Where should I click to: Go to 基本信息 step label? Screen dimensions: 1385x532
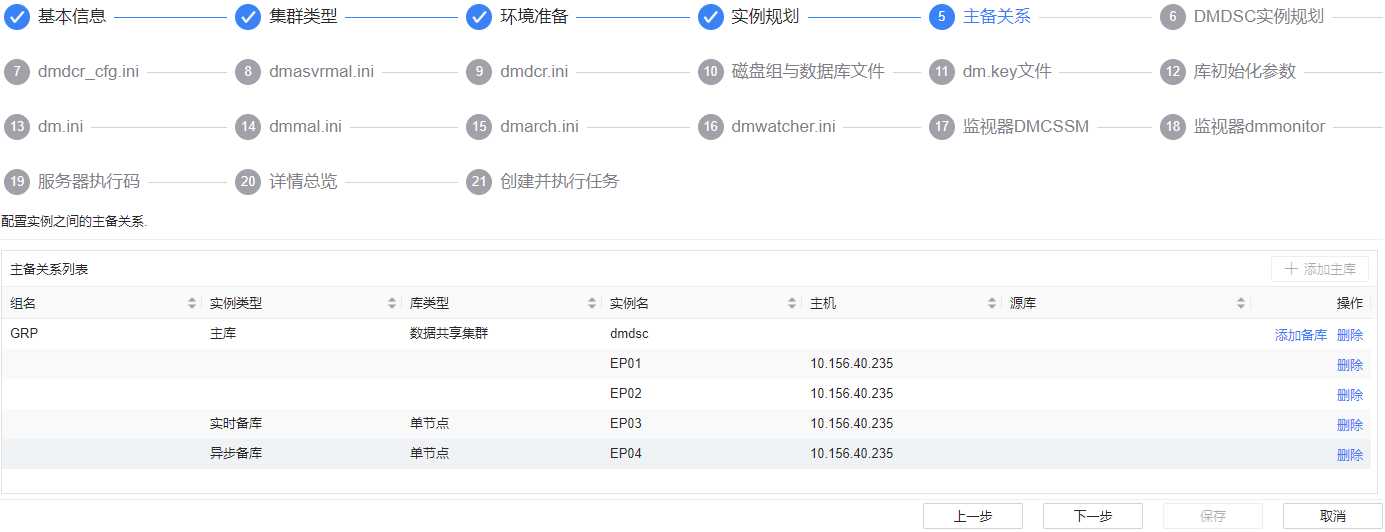[72, 17]
